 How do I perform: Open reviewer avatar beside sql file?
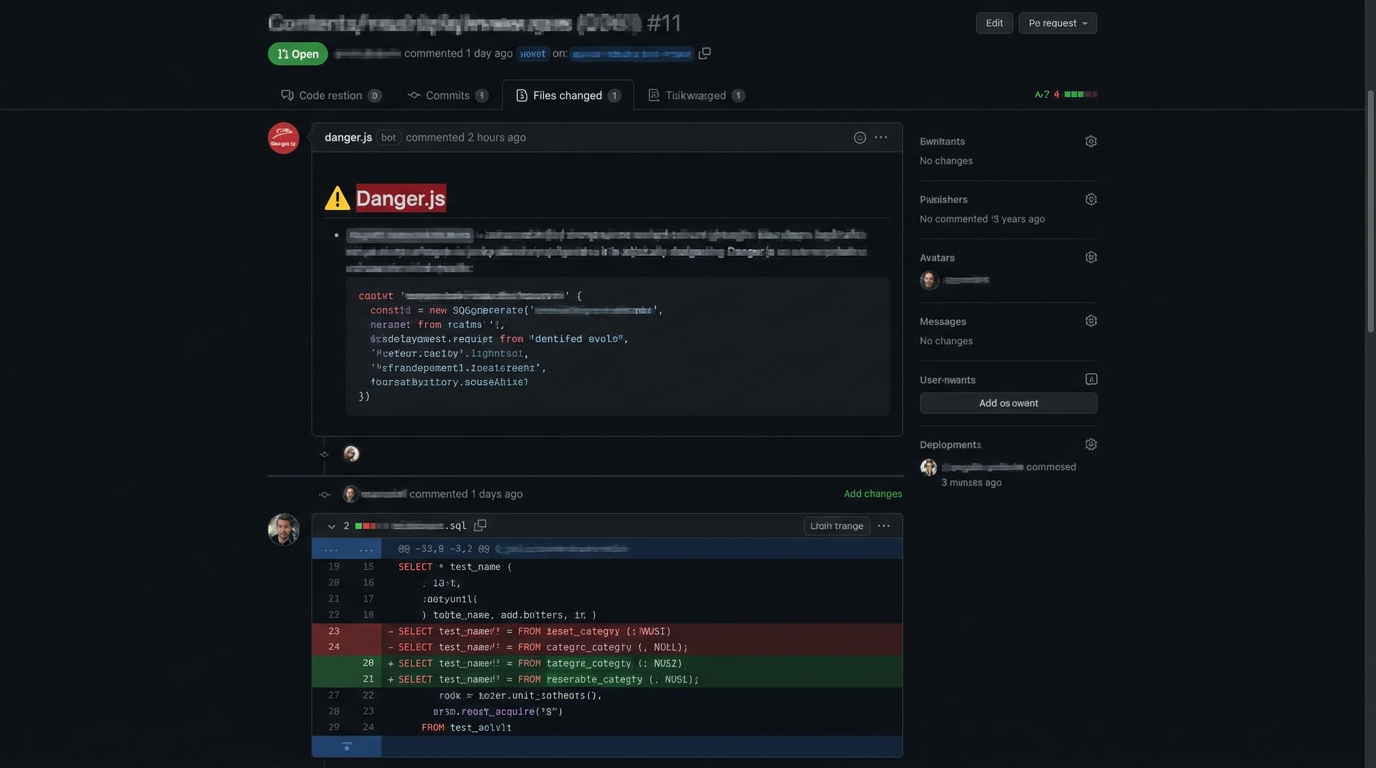click(283, 529)
